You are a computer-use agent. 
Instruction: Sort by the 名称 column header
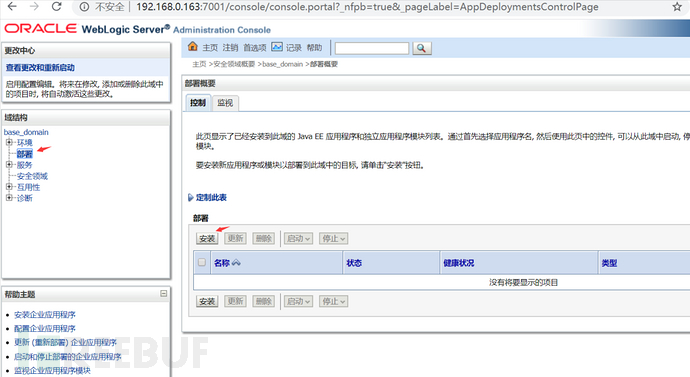point(222,263)
